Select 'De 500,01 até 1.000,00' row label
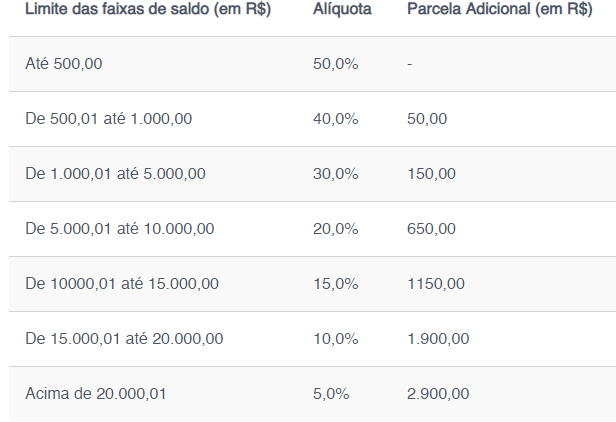Viewport: 616px width, 422px height. [108, 119]
